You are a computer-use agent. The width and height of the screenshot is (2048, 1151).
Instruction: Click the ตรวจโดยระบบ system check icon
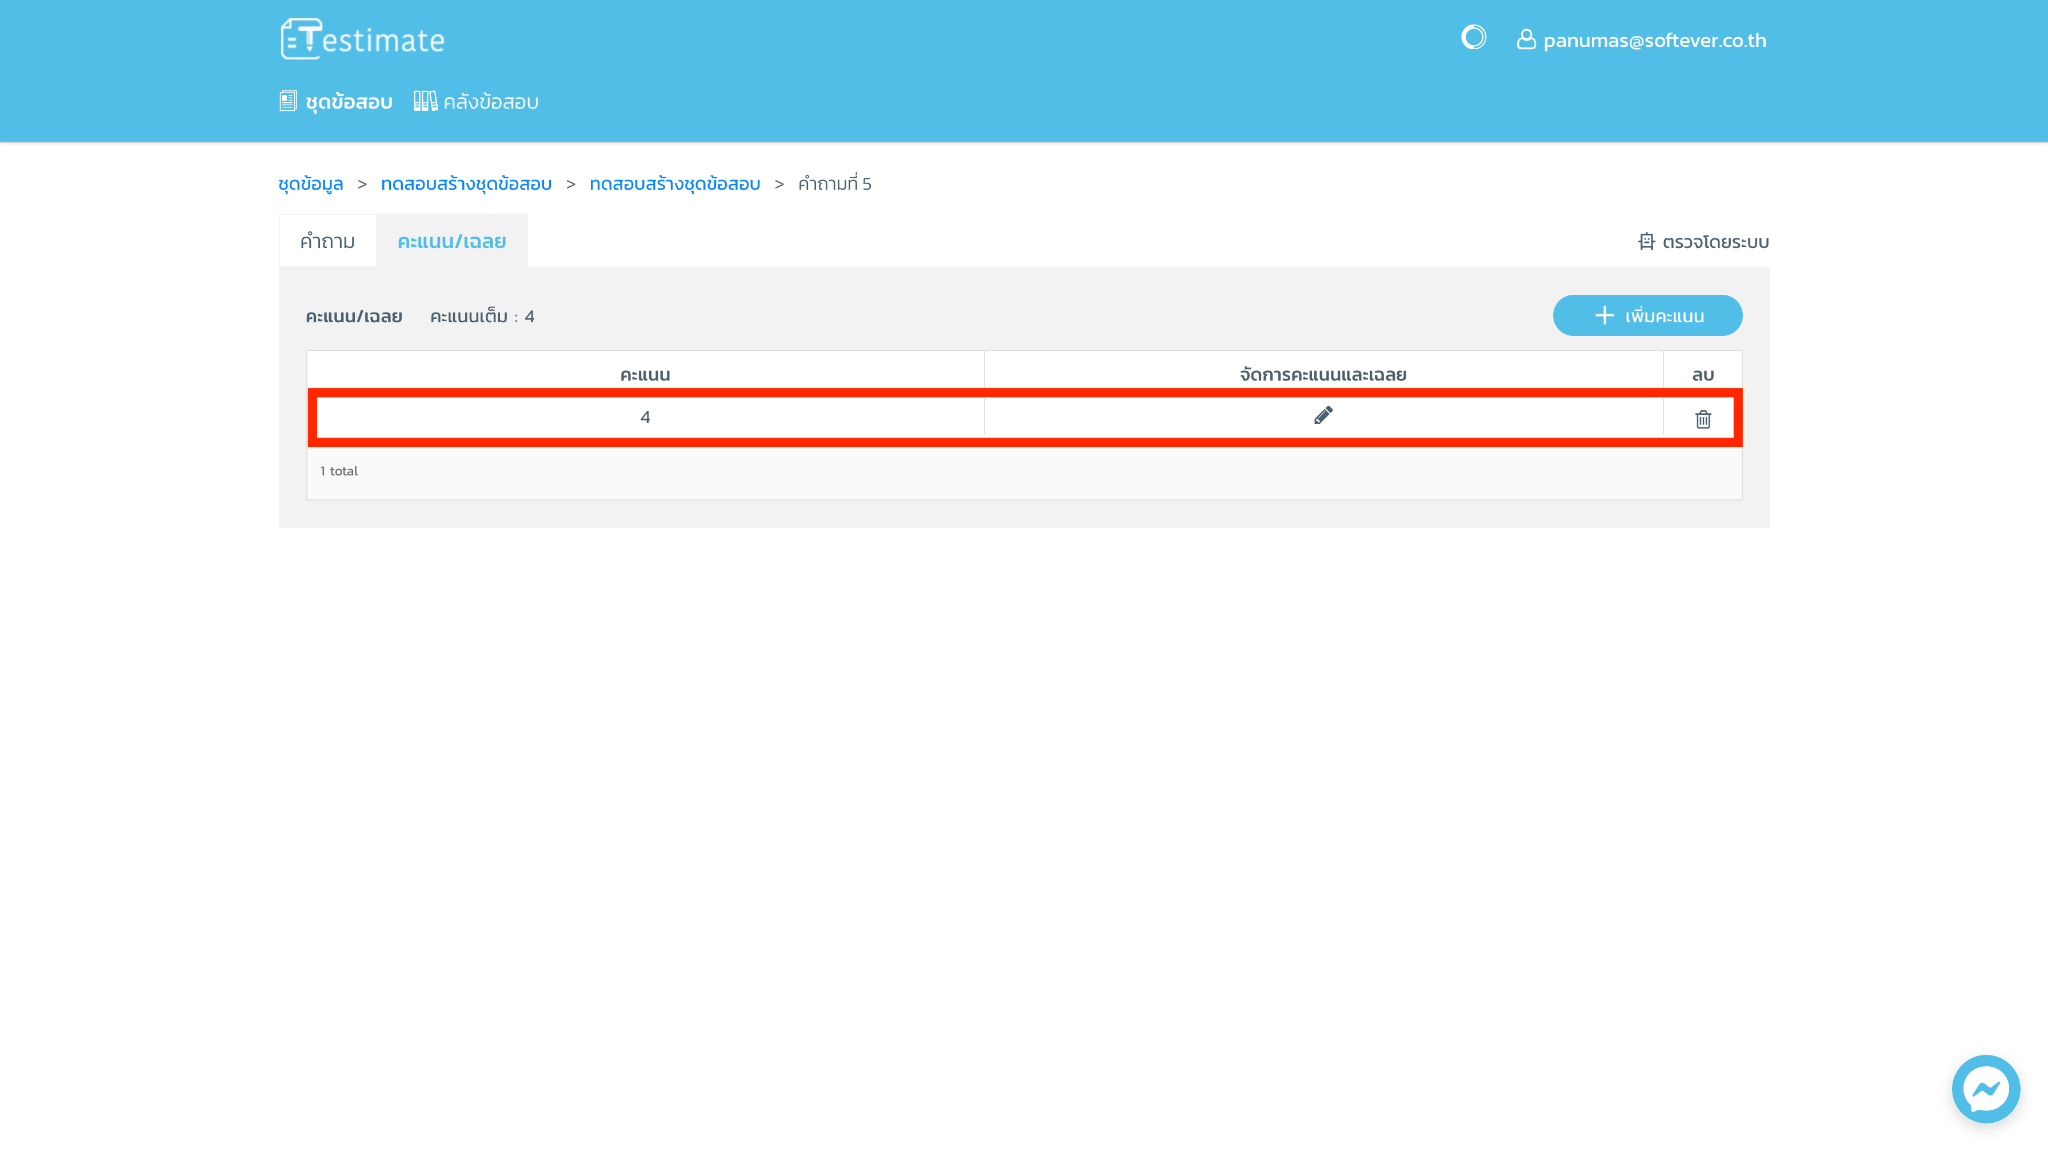(1646, 241)
